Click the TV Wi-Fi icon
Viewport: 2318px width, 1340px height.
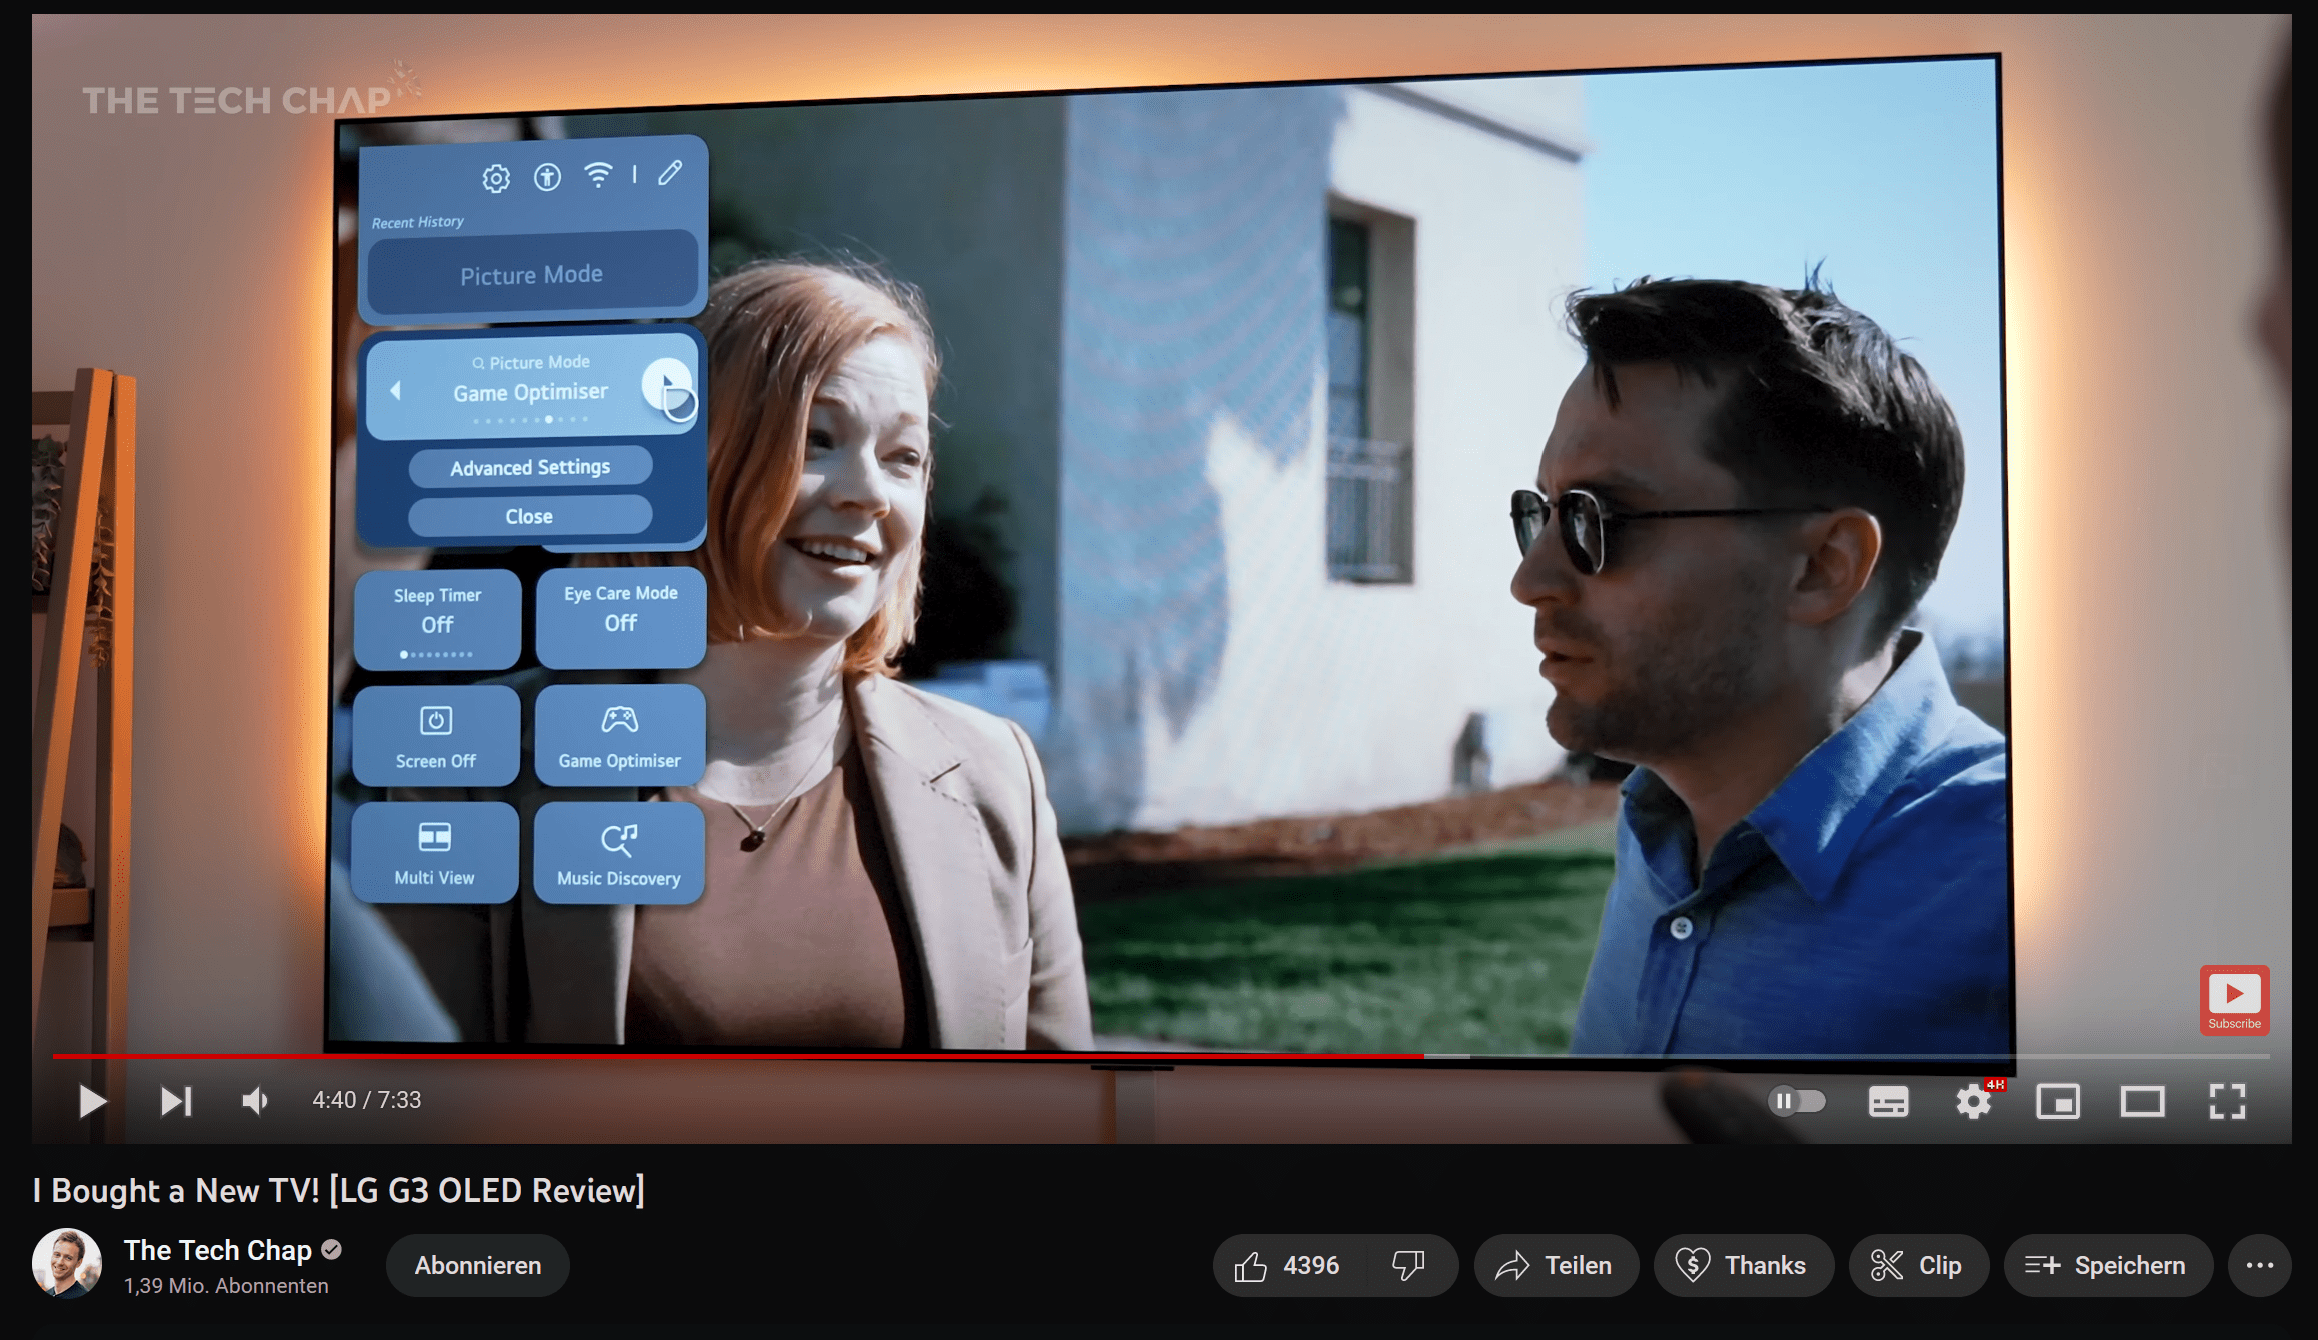598,175
